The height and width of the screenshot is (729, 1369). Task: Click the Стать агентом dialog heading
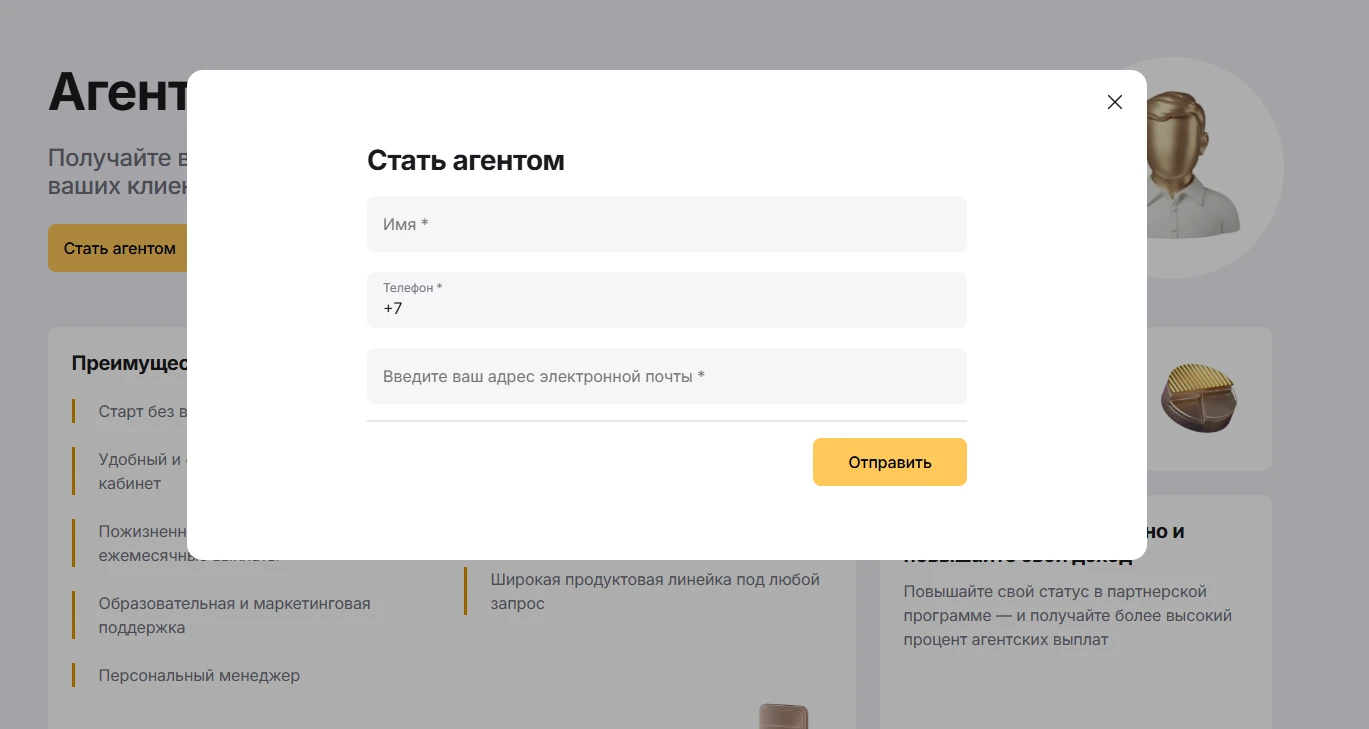466,160
